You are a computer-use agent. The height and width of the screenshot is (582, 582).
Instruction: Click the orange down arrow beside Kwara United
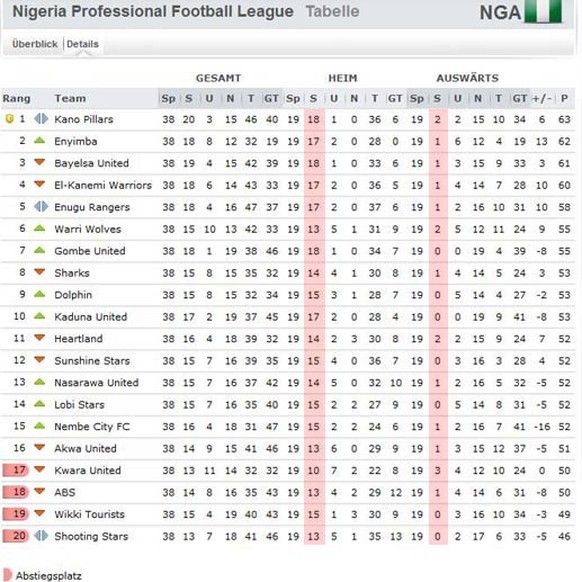[39, 470]
